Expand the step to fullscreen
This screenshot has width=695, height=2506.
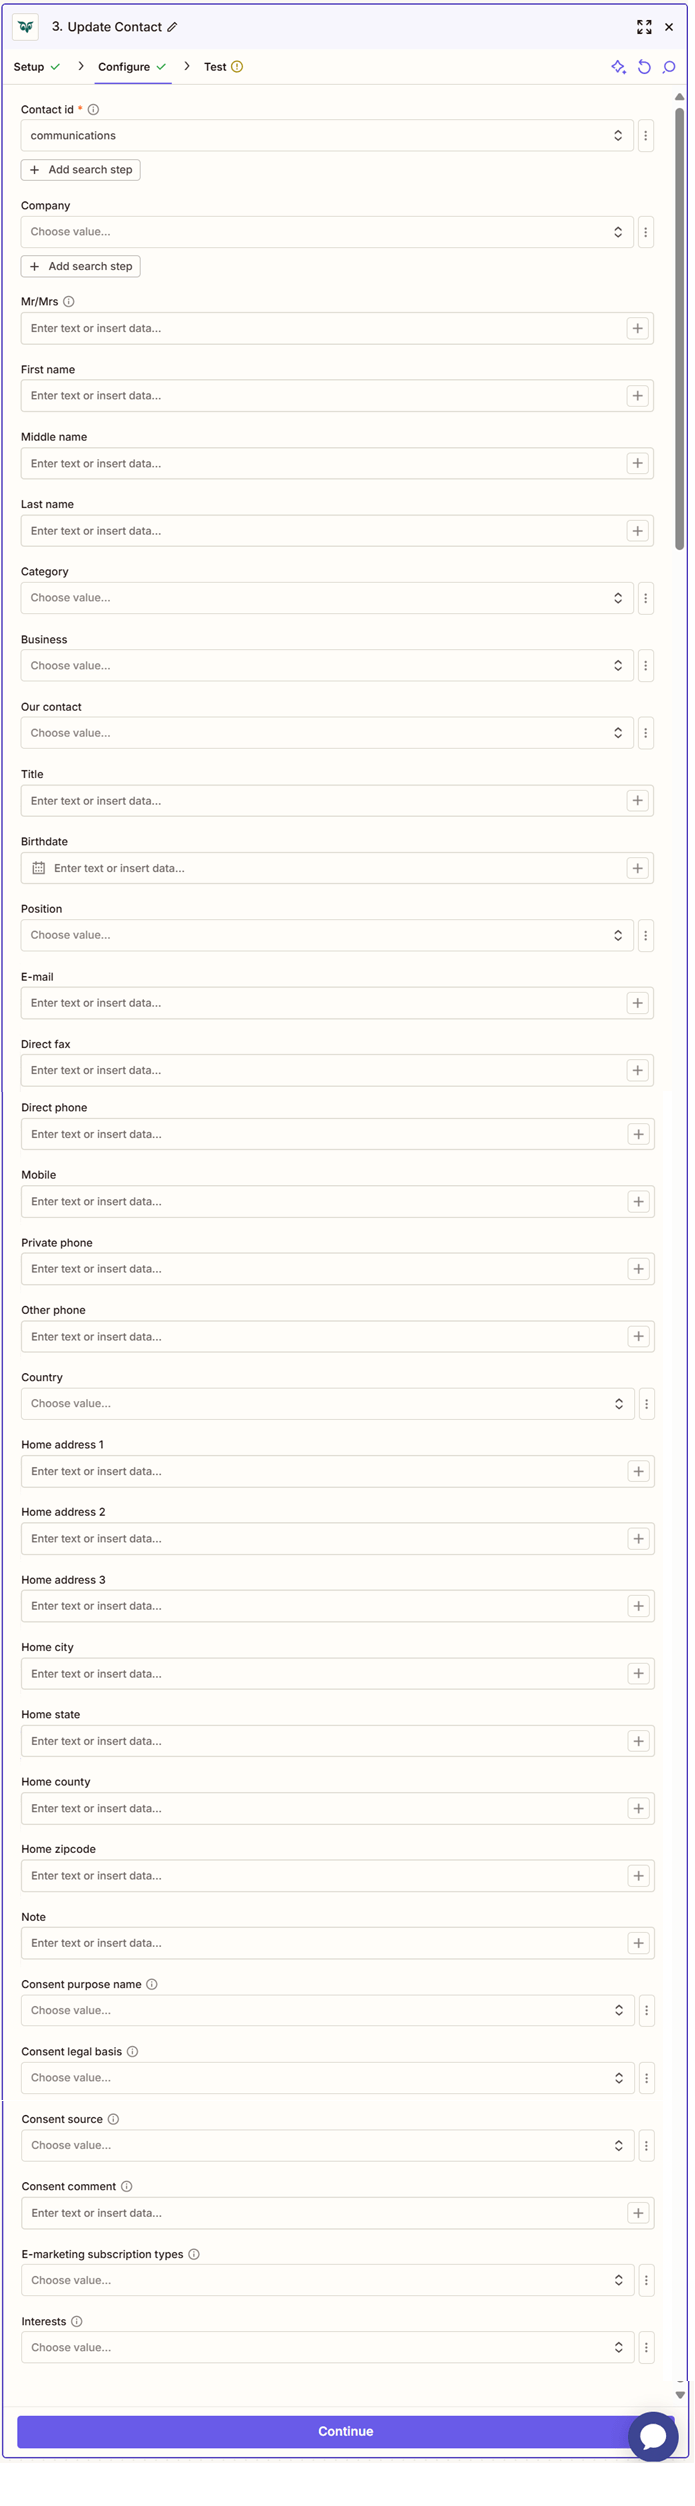(x=645, y=27)
